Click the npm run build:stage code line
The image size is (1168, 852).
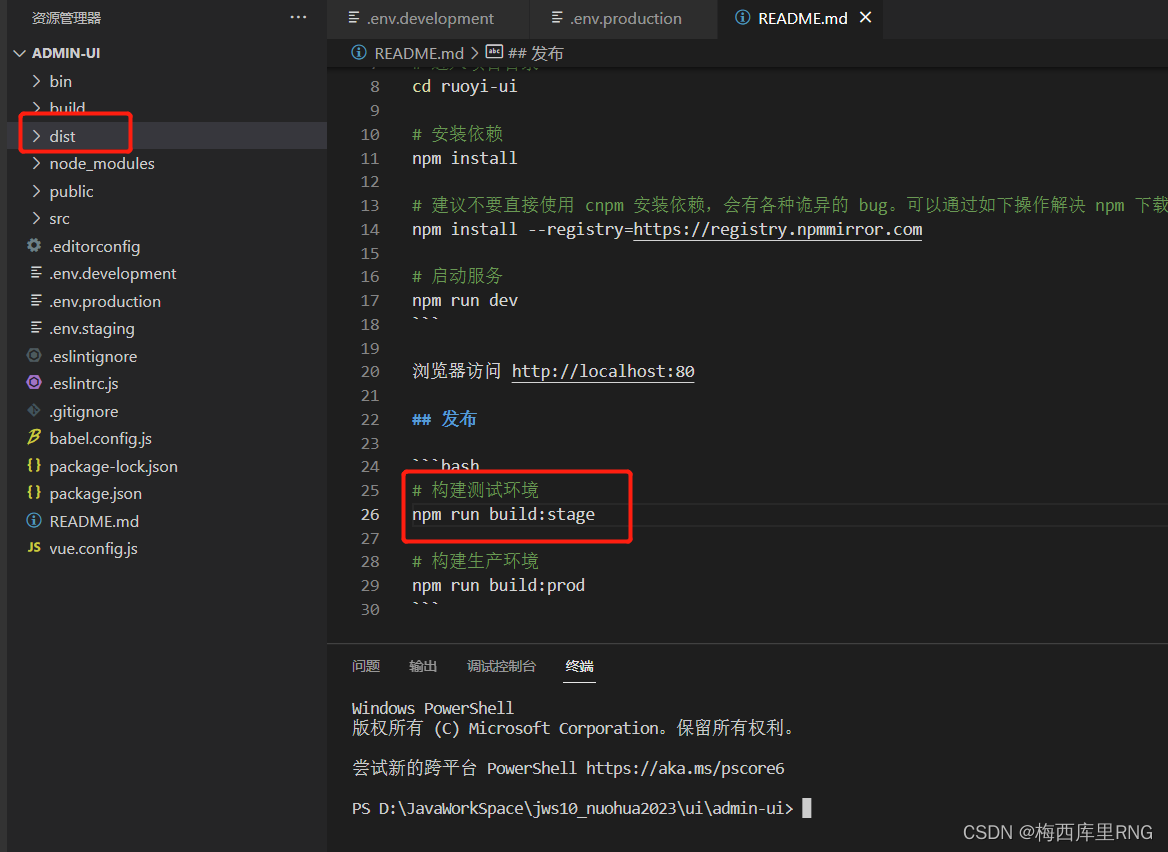[x=504, y=515]
